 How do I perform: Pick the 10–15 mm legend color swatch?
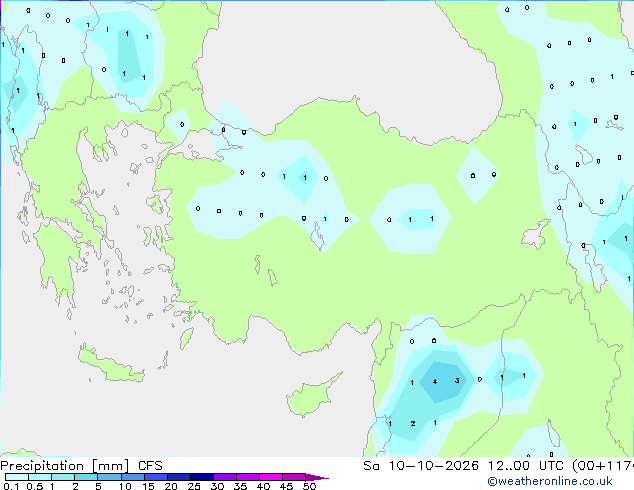pos(132,477)
